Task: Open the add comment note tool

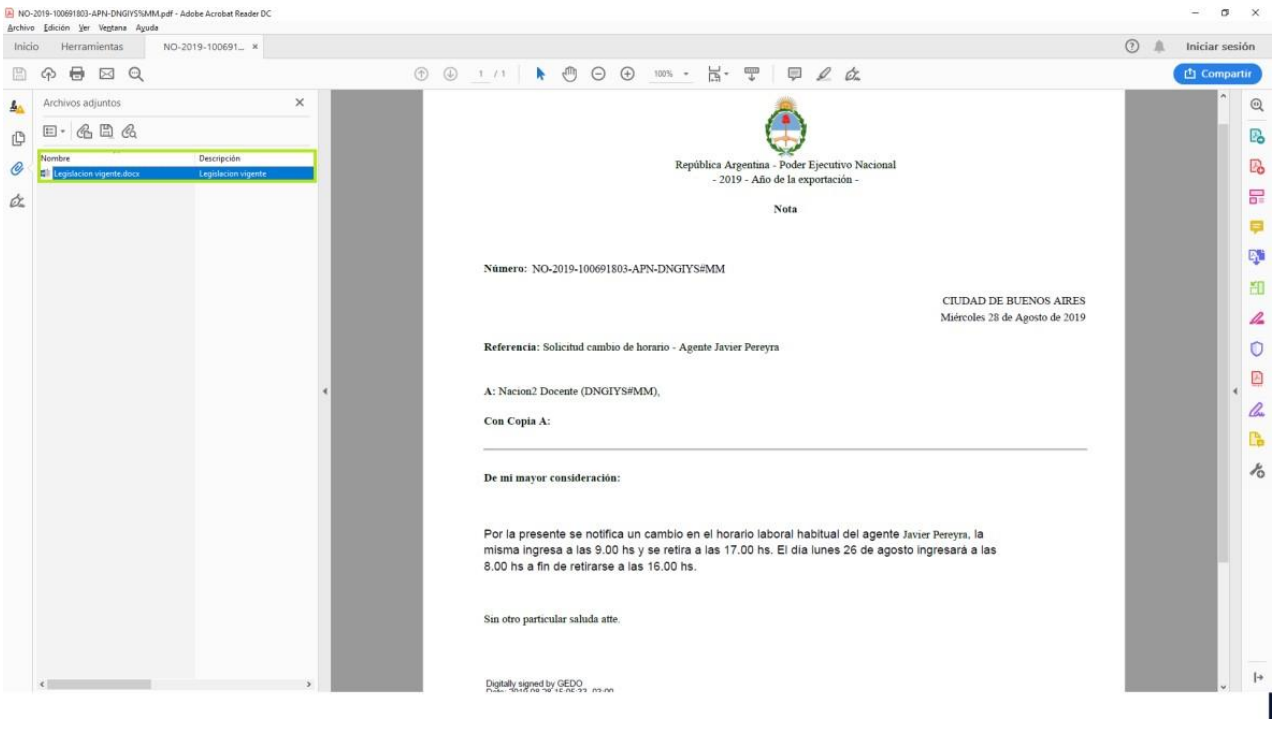Action: click(795, 74)
